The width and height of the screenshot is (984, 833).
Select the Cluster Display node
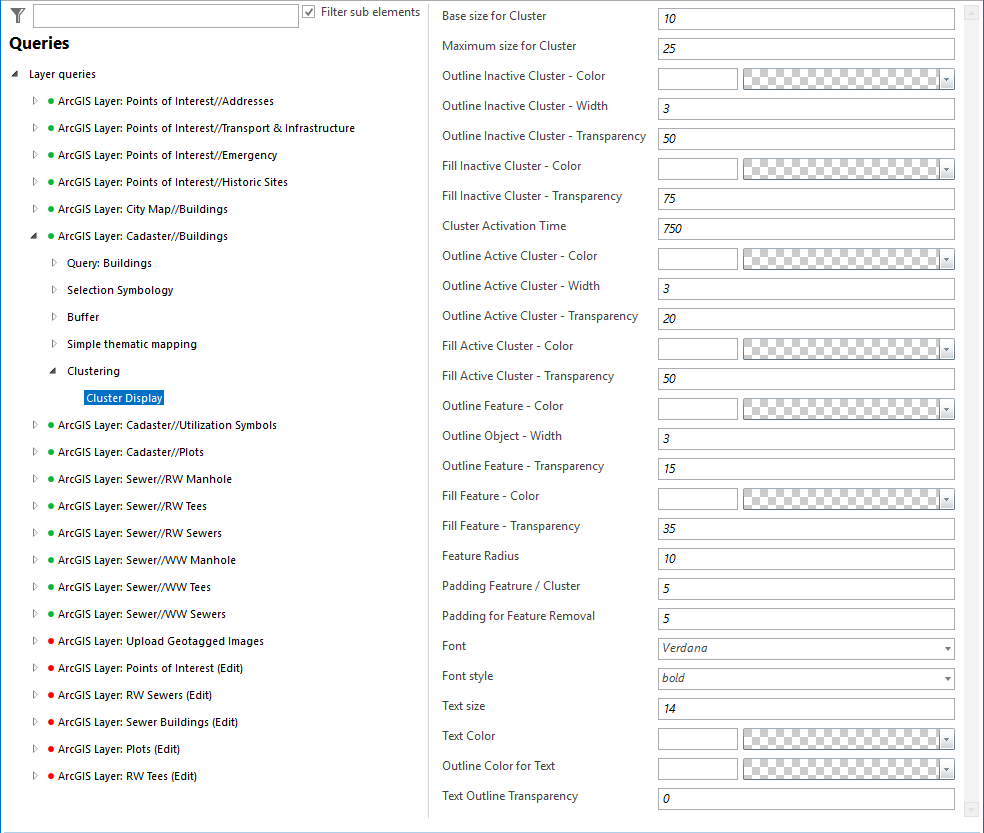tap(124, 397)
